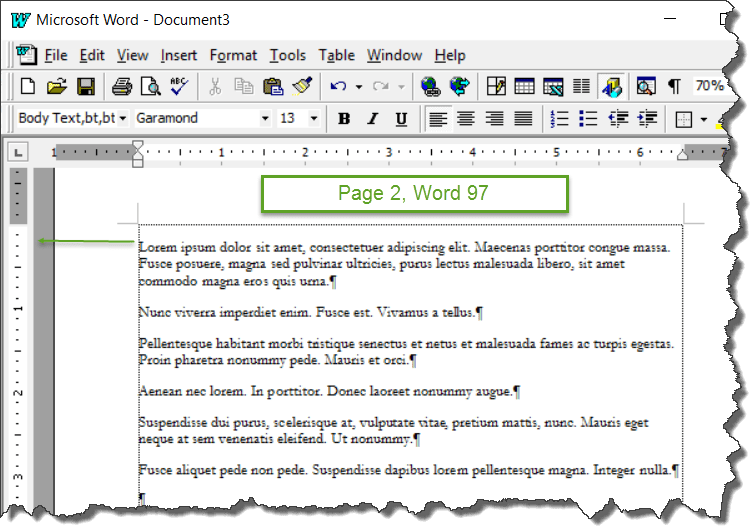Open a file with folder icon
751x528 pixels.
point(57,87)
